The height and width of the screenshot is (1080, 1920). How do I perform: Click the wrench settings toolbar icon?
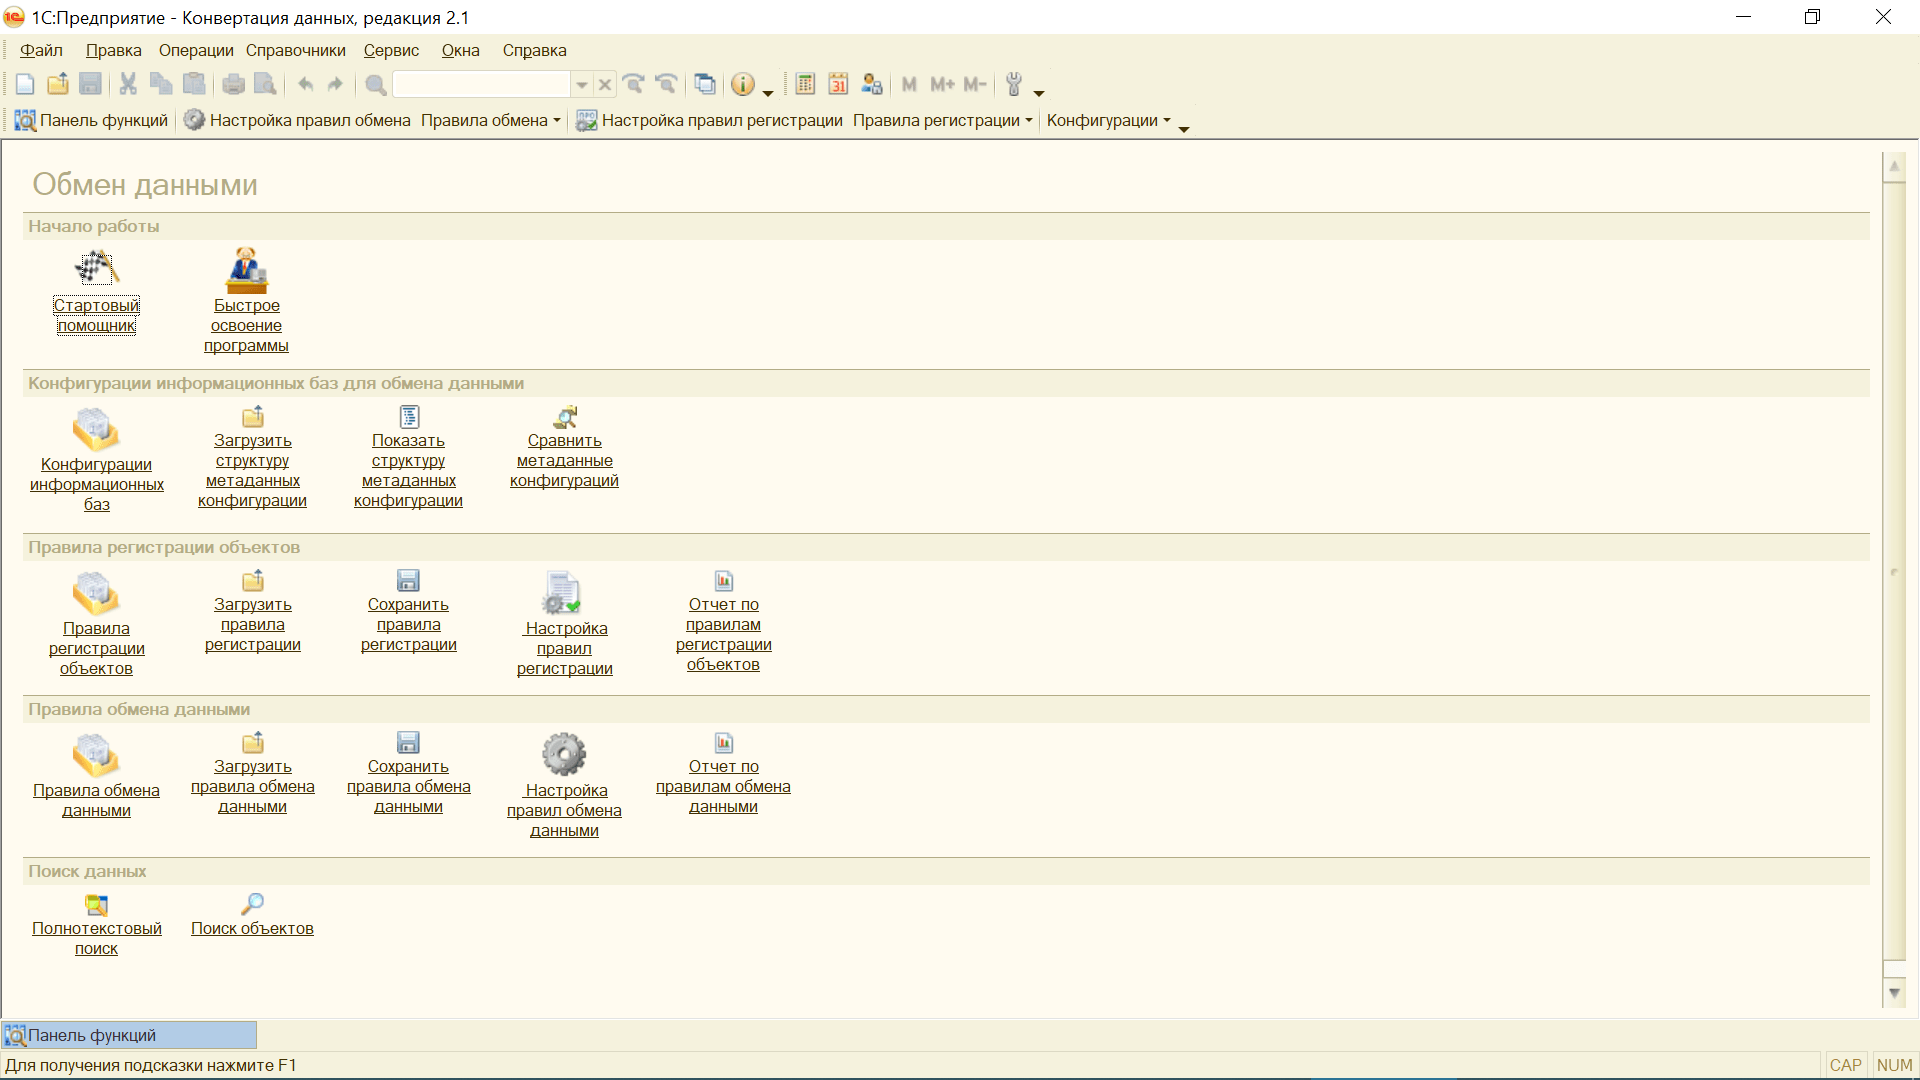pos(1014,85)
